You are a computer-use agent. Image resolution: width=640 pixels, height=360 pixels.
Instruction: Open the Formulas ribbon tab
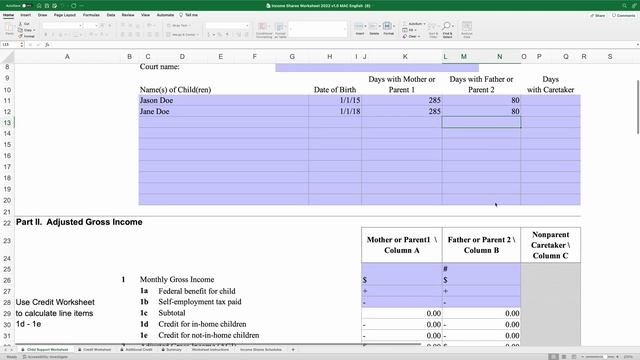click(91, 15)
